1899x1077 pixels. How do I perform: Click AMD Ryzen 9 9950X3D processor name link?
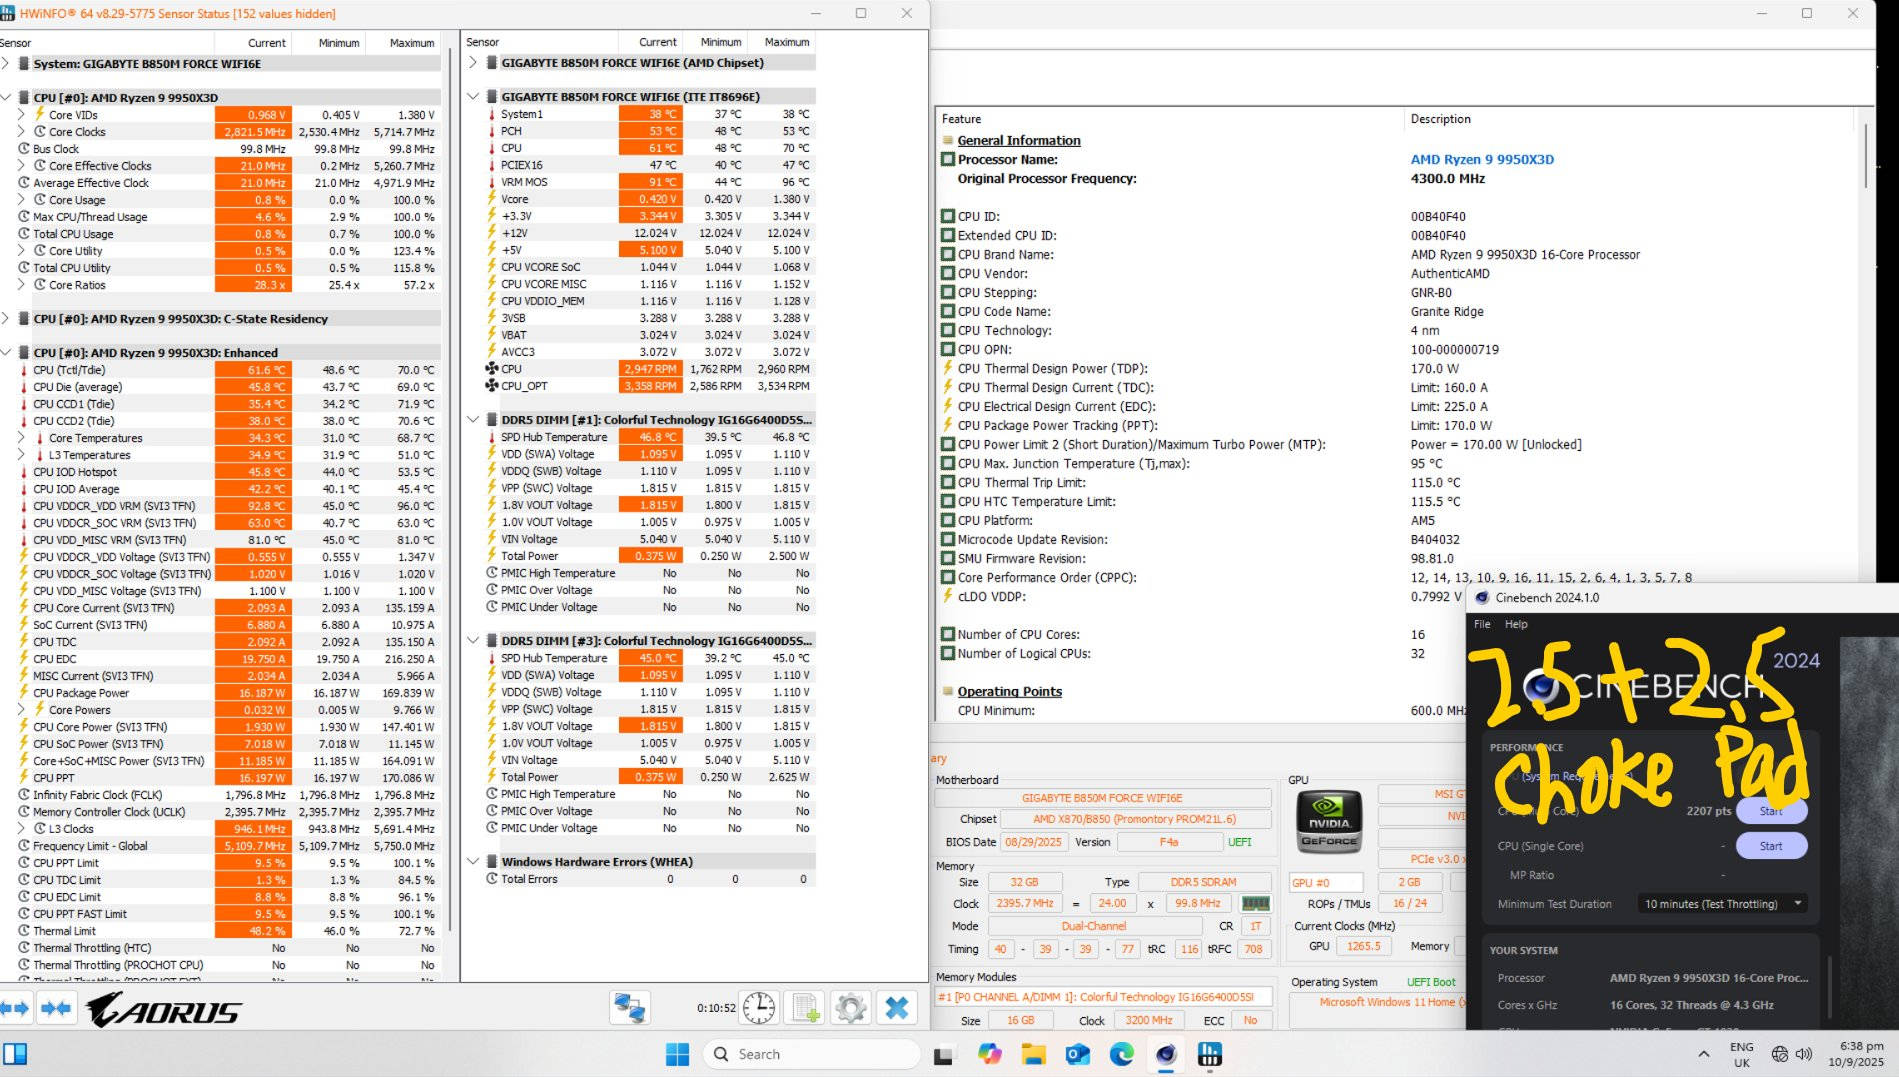pos(1482,159)
